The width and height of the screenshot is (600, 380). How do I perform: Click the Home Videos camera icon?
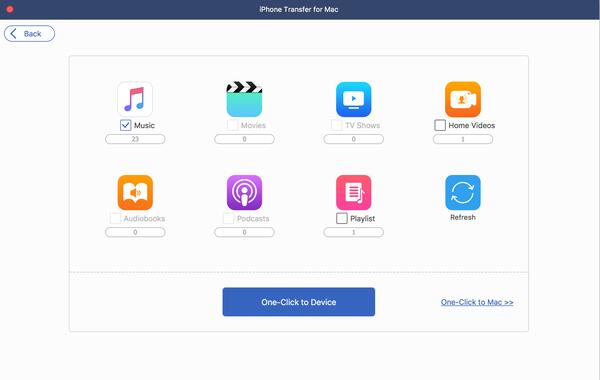pyautogui.click(x=463, y=99)
